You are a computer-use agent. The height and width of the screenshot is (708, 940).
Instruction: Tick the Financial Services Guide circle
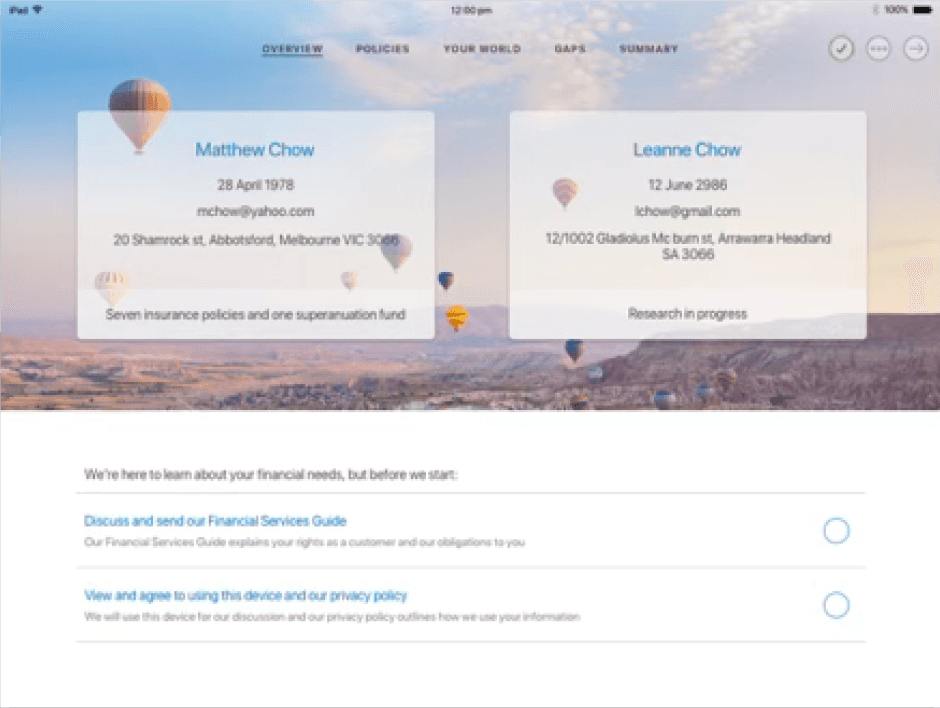point(836,531)
